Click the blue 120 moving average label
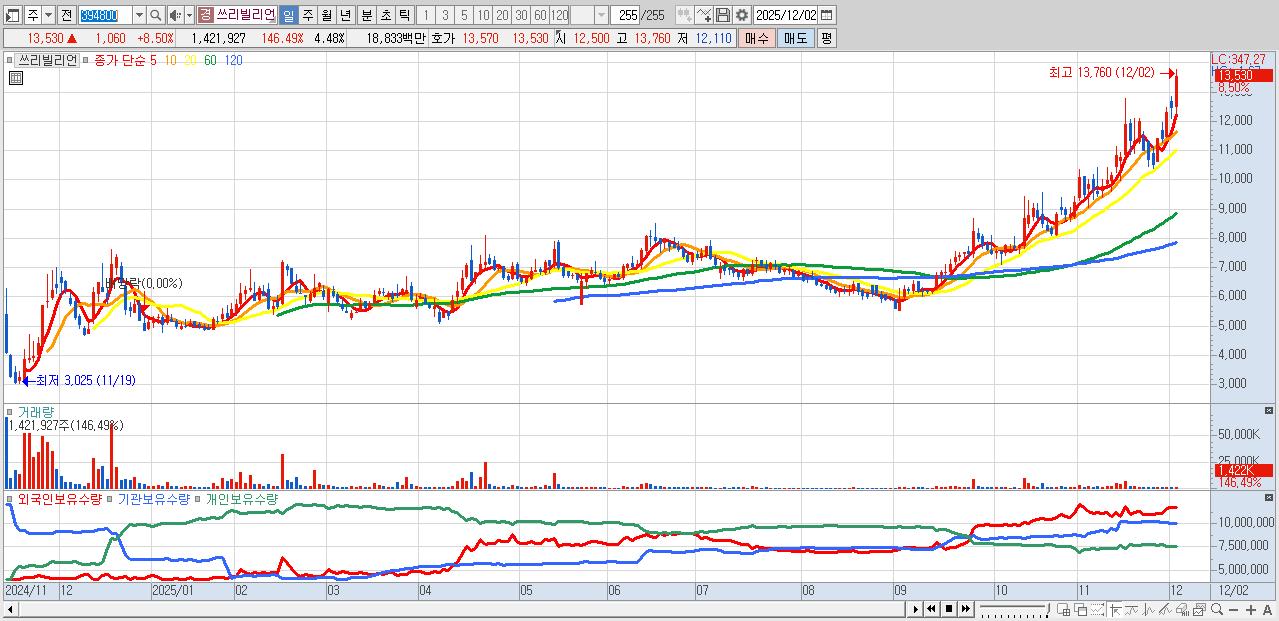Image resolution: width=1279 pixels, height=621 pixels. 233,60
